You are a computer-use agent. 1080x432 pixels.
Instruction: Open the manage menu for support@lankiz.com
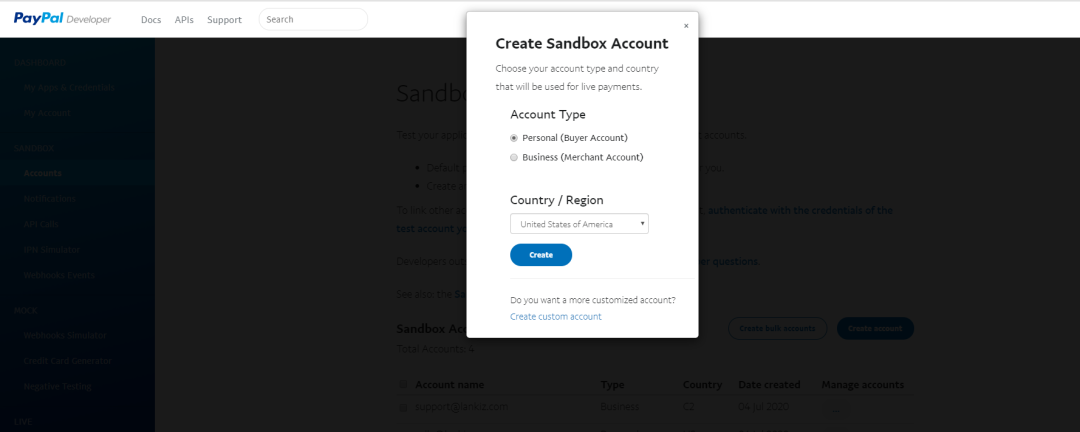(837, 408)
